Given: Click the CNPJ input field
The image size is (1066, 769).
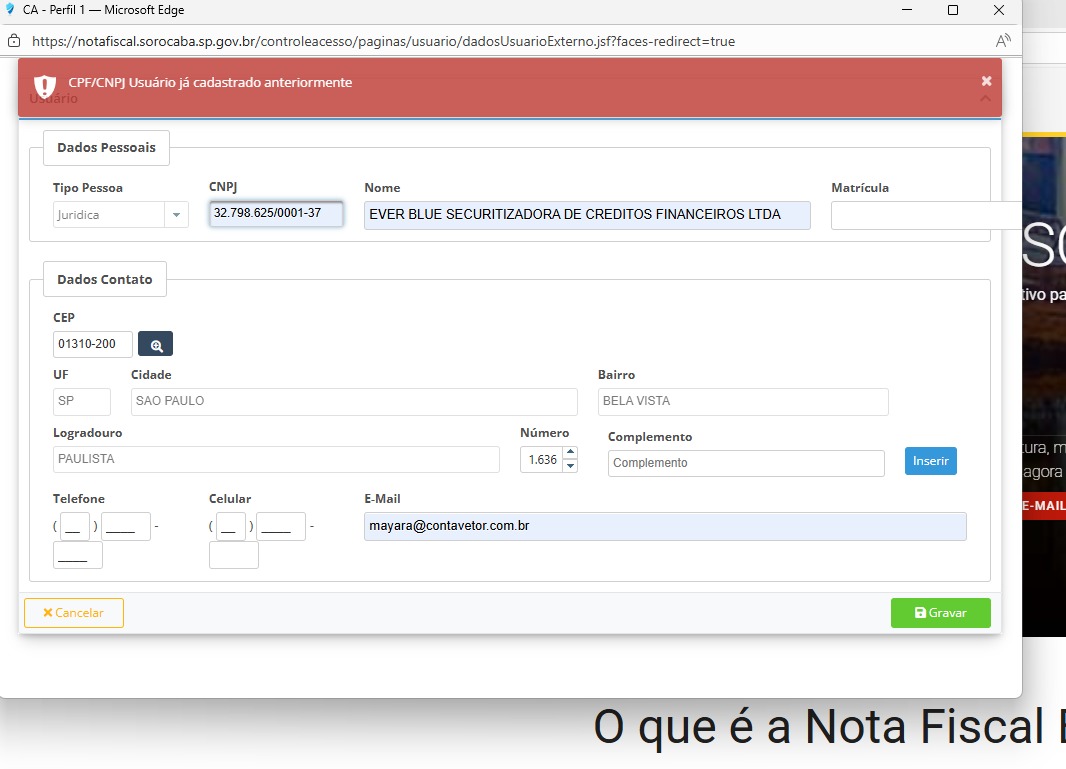Looking at the screenshot, I should (276, 213).
